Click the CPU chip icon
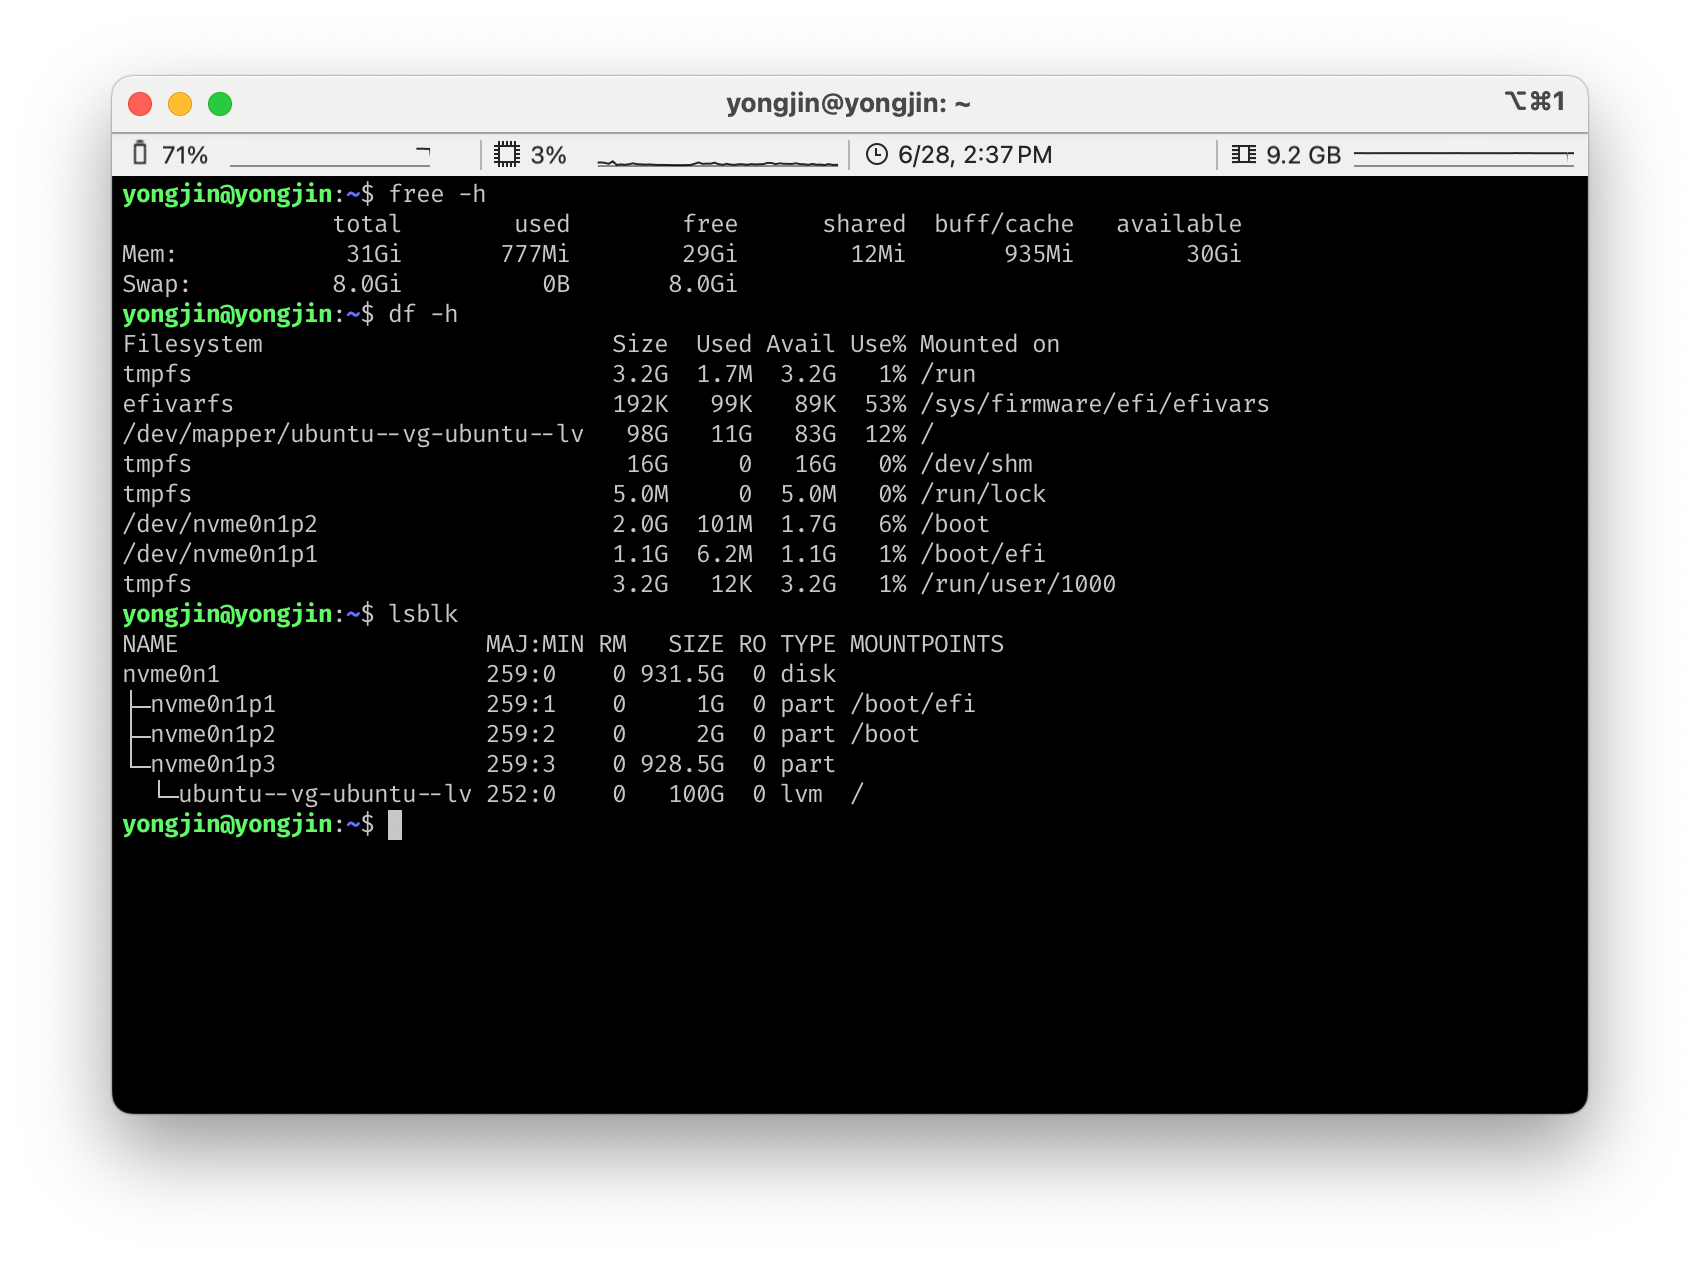Screen dimensions: 1700x1262 (x=507, y=154)
